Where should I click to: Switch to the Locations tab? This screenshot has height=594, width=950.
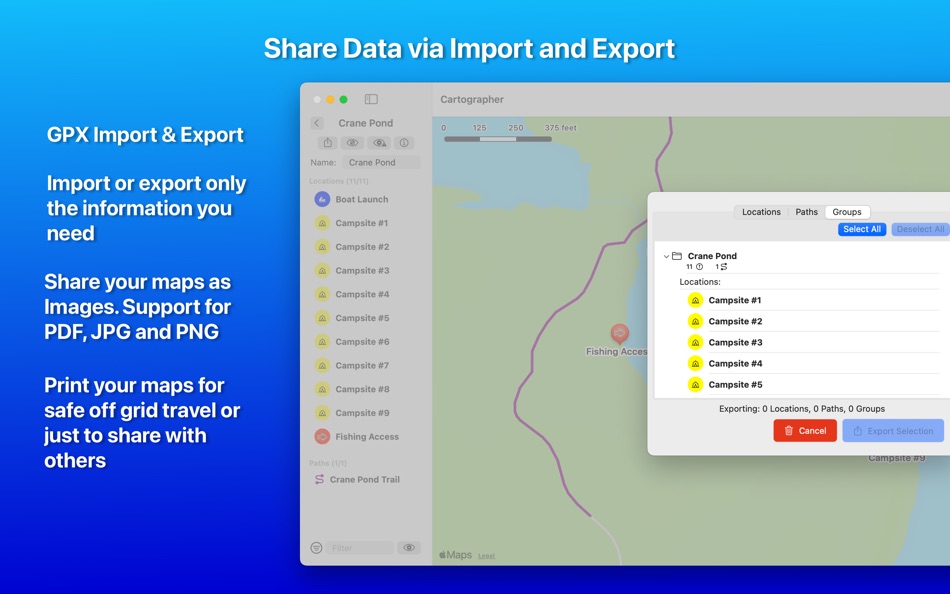pos(761,211)
